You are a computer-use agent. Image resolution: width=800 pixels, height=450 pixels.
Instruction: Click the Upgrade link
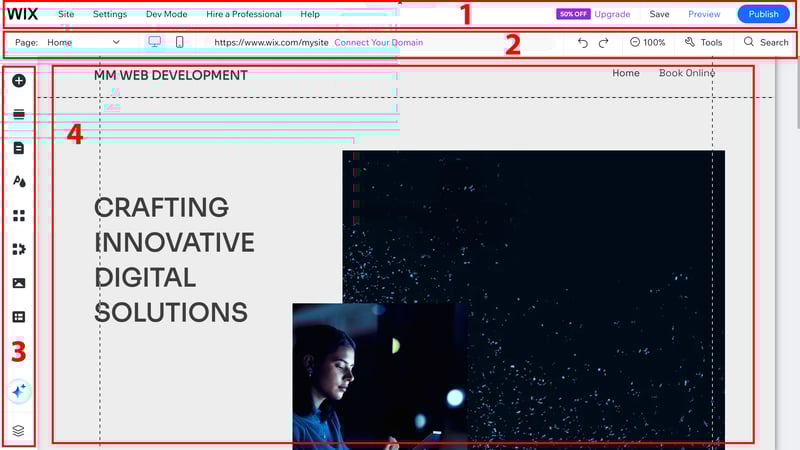pos(612,14)
